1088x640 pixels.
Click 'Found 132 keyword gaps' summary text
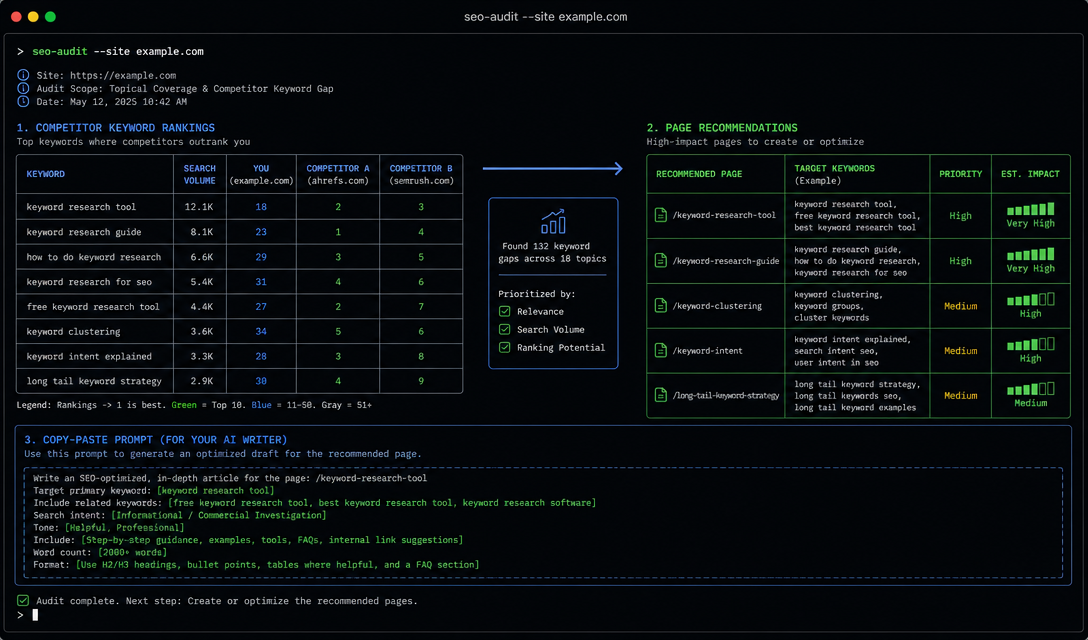click(x=552, y=252)
